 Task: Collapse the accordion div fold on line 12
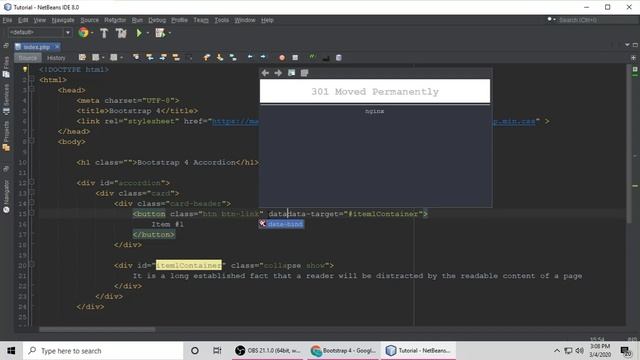tap(32, 182)
